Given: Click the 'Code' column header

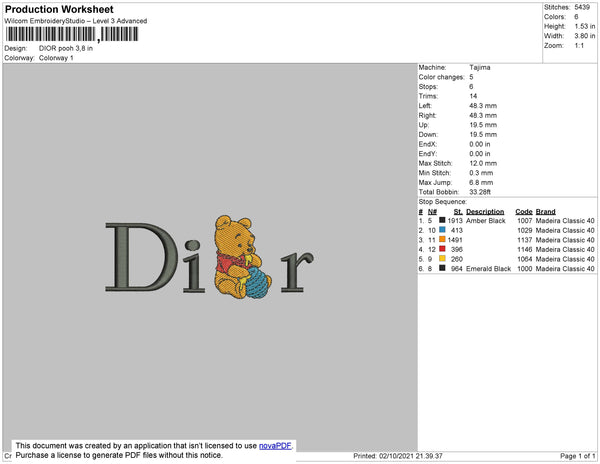Looking at the screenshot, I should pos(524,212).
